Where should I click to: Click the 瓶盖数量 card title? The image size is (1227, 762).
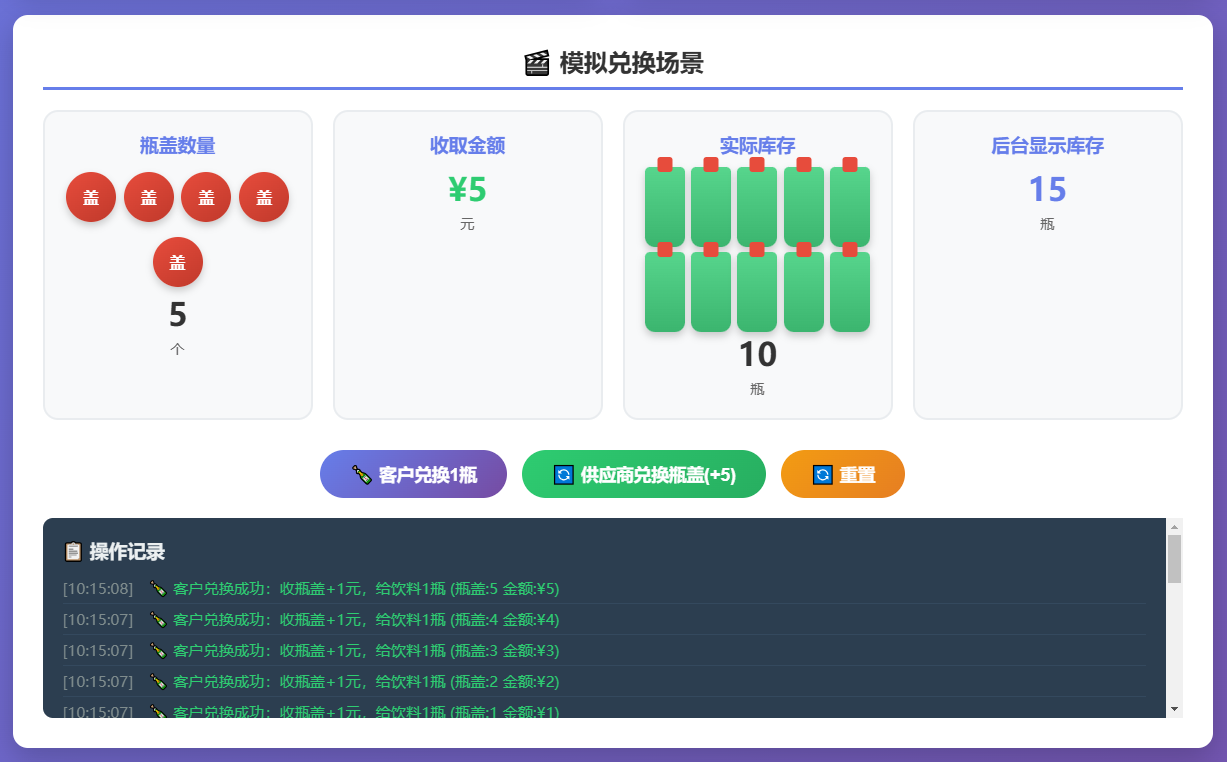coord(178,146)
